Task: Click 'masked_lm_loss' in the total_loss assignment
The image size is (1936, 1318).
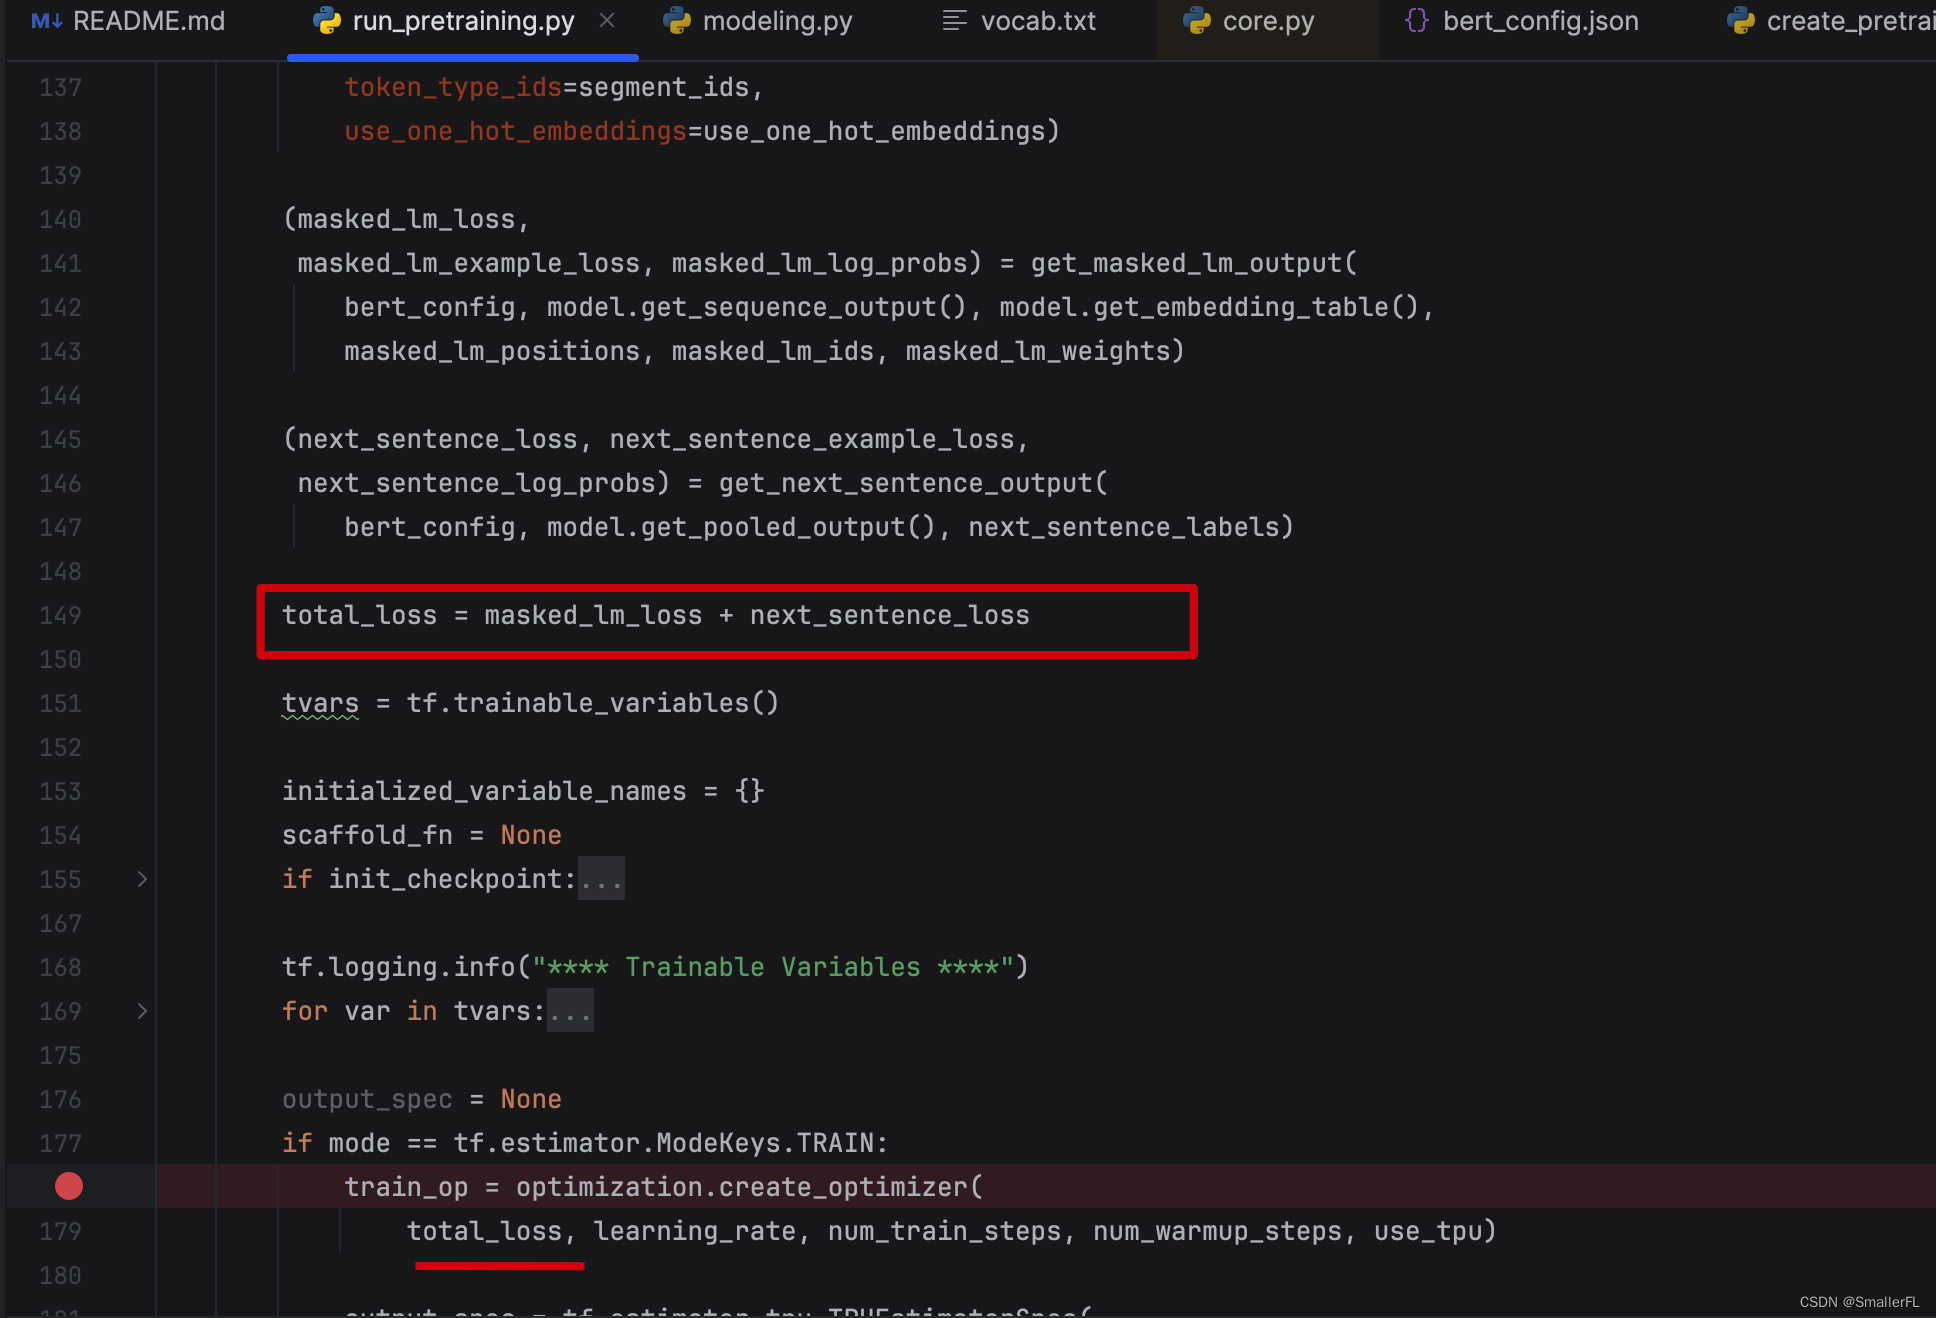Action: pos(594,615)
